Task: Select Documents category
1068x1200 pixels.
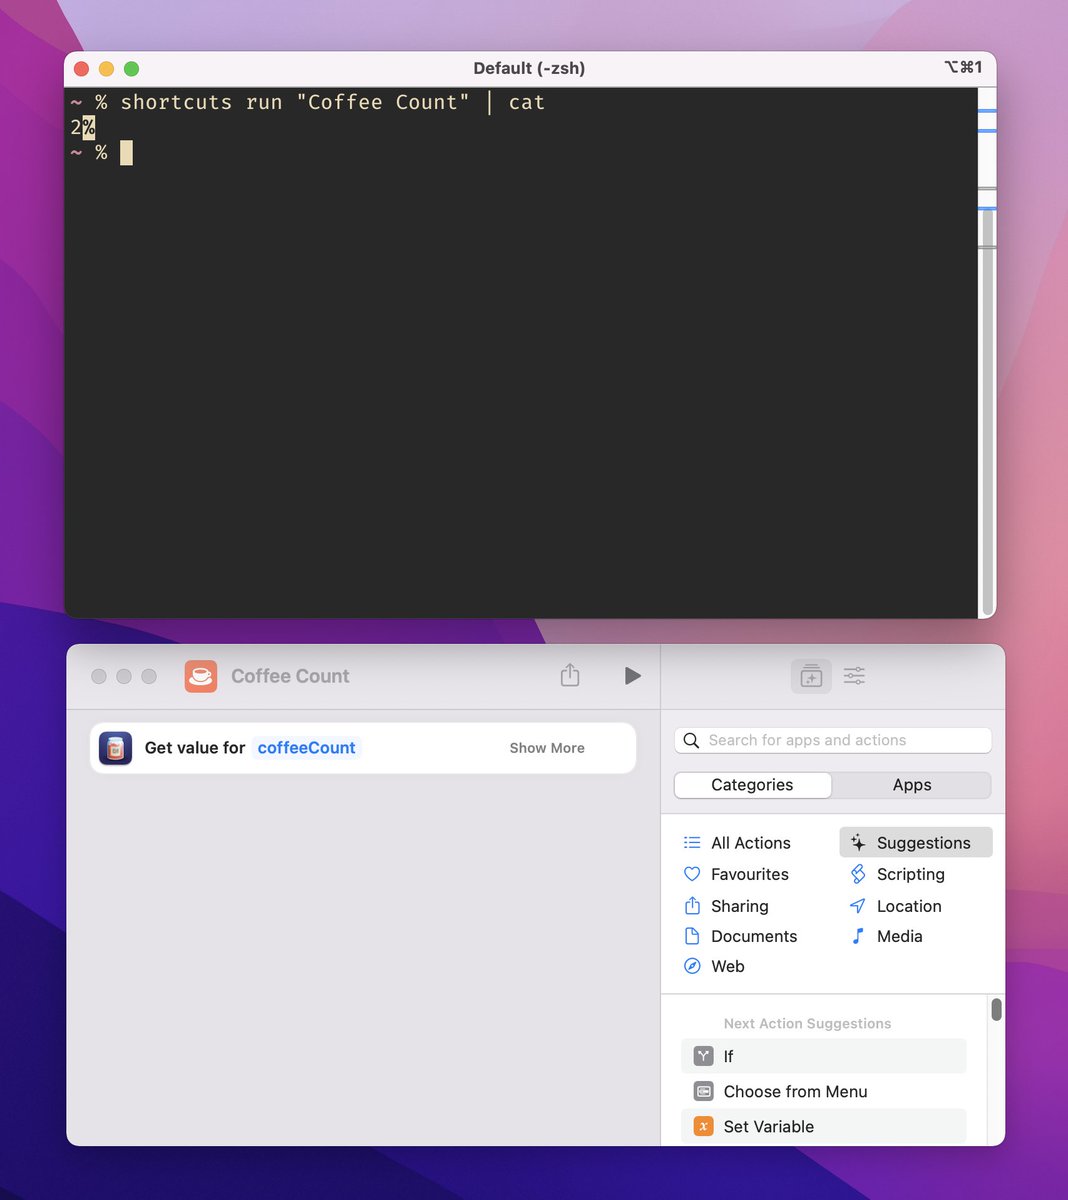Action: click(x=754, y=936)
